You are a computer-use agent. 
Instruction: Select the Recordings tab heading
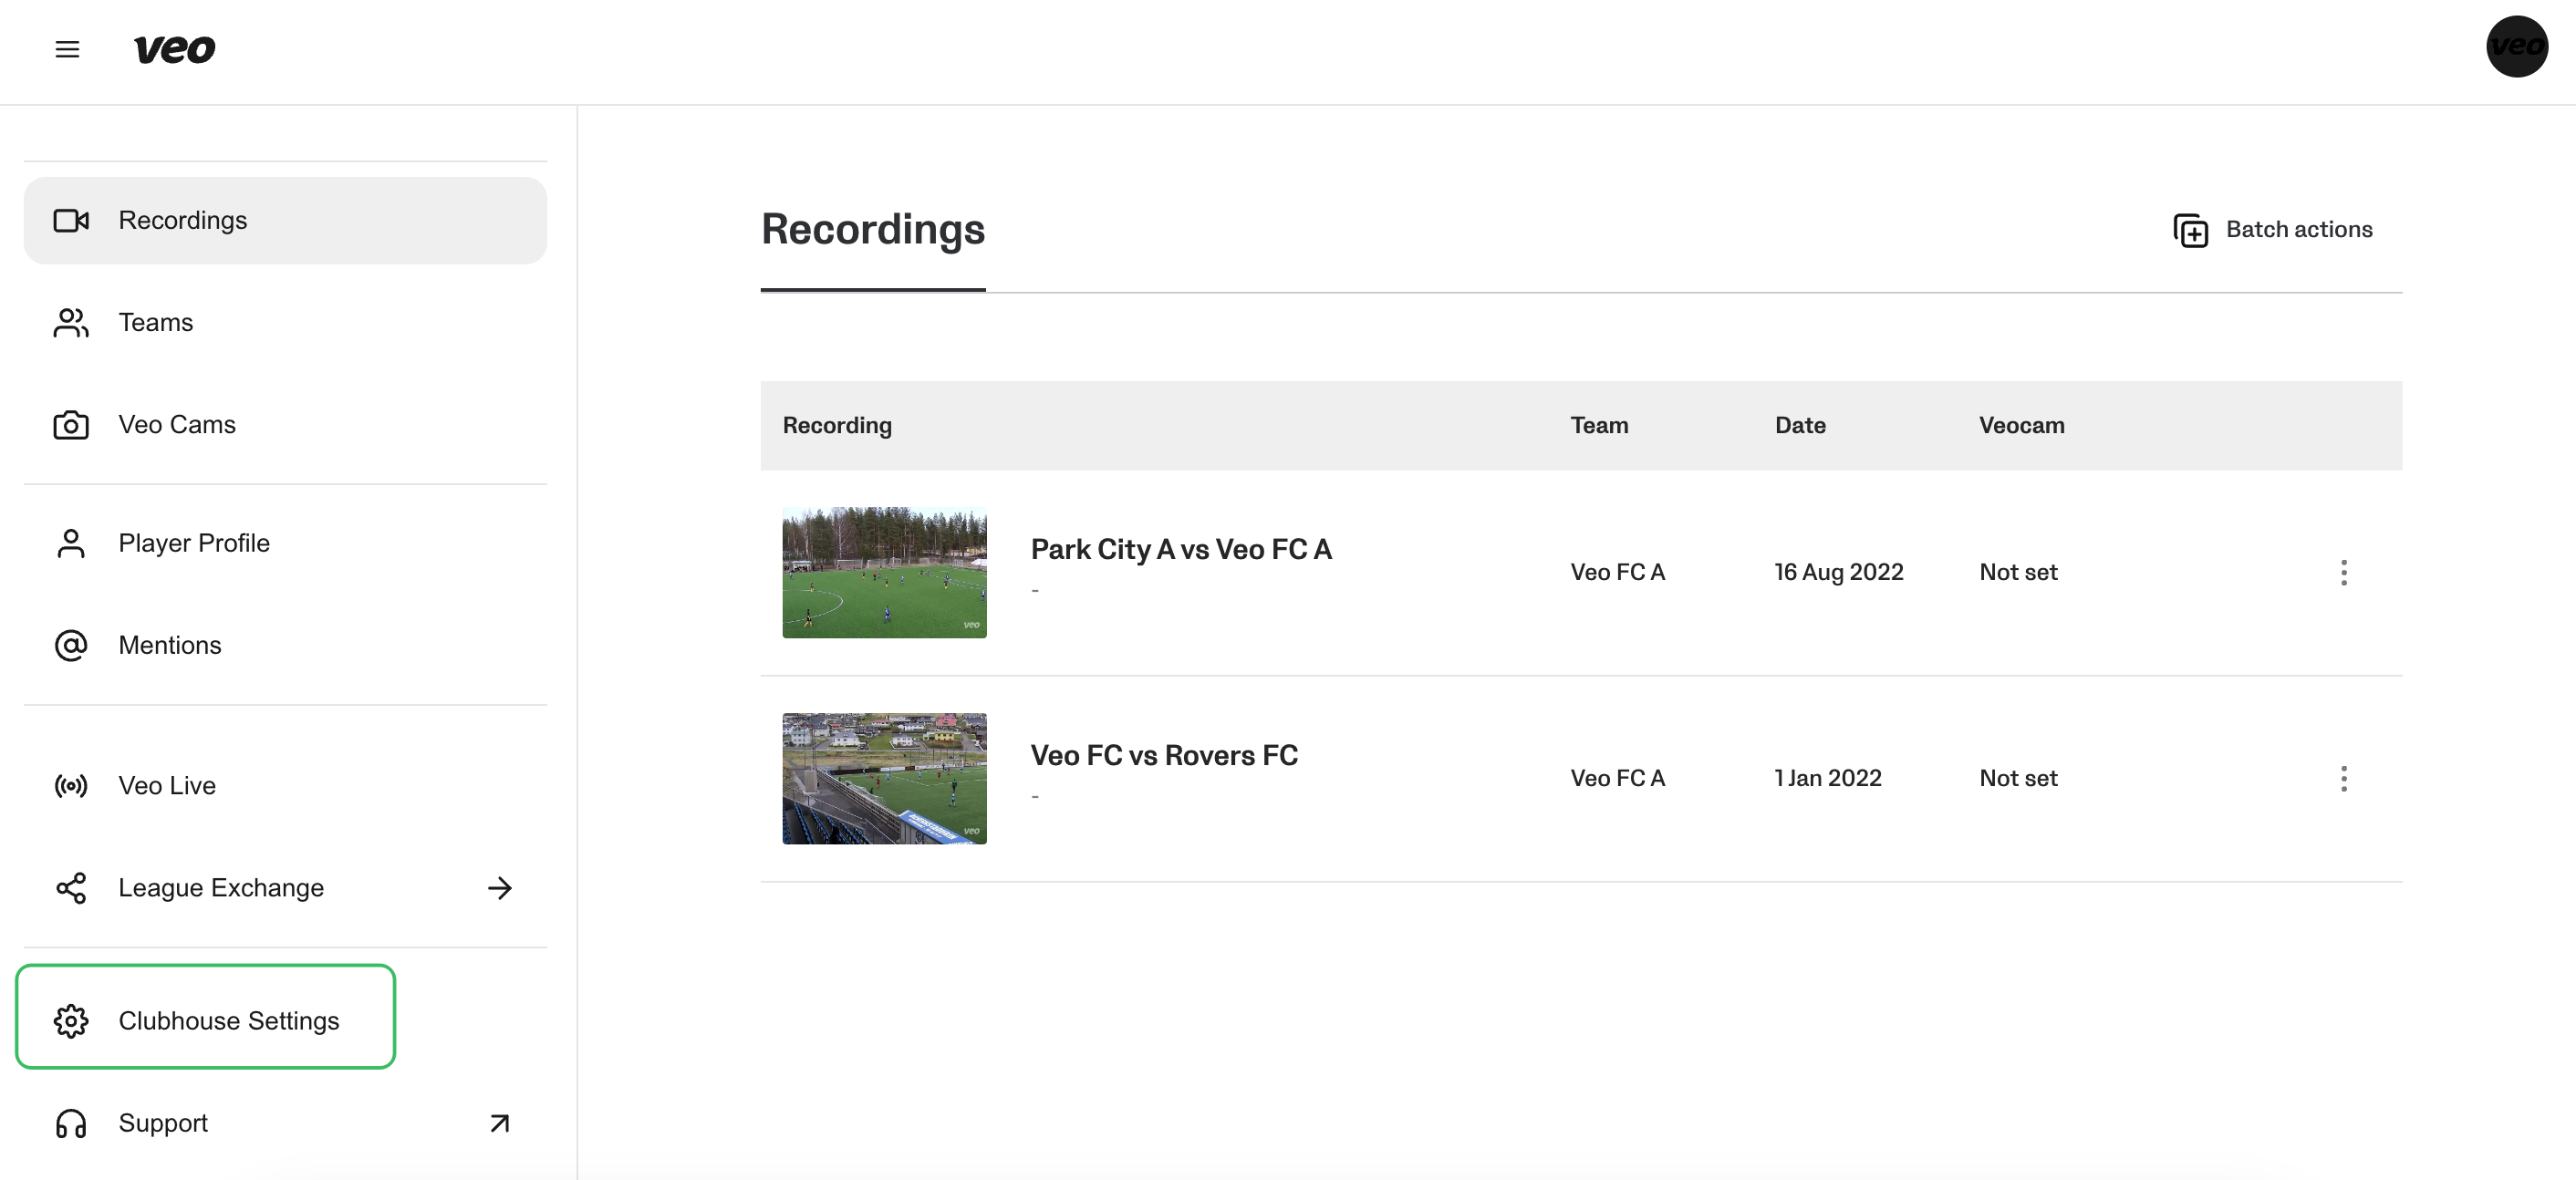click(872, 230)
